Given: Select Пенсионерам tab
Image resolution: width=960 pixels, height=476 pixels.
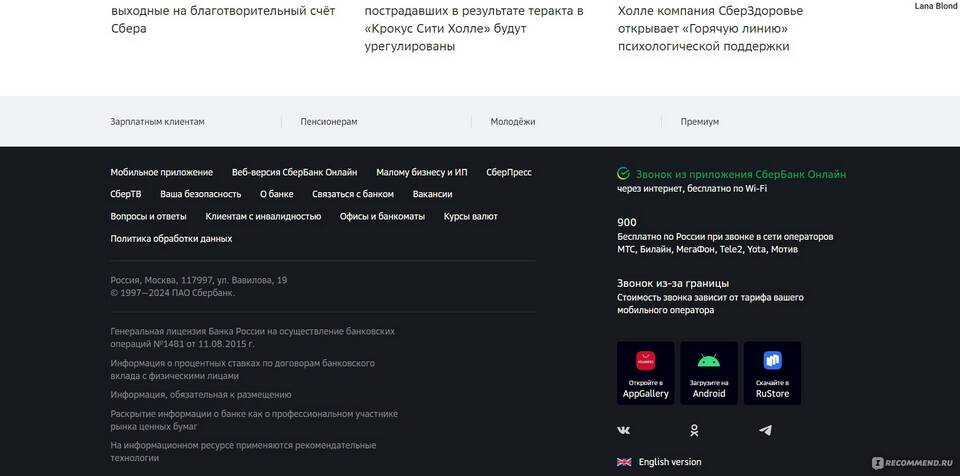Looking at the screenshot, I should pyautogui.click(x=329, y=122).
